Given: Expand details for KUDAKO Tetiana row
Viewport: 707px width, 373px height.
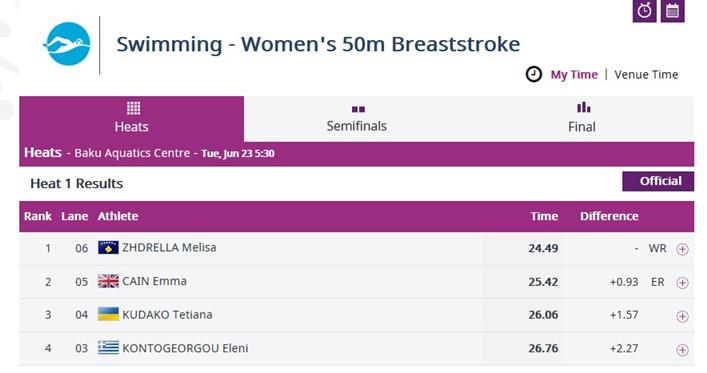Looking at the screenshot, I should tap(682, 316).
